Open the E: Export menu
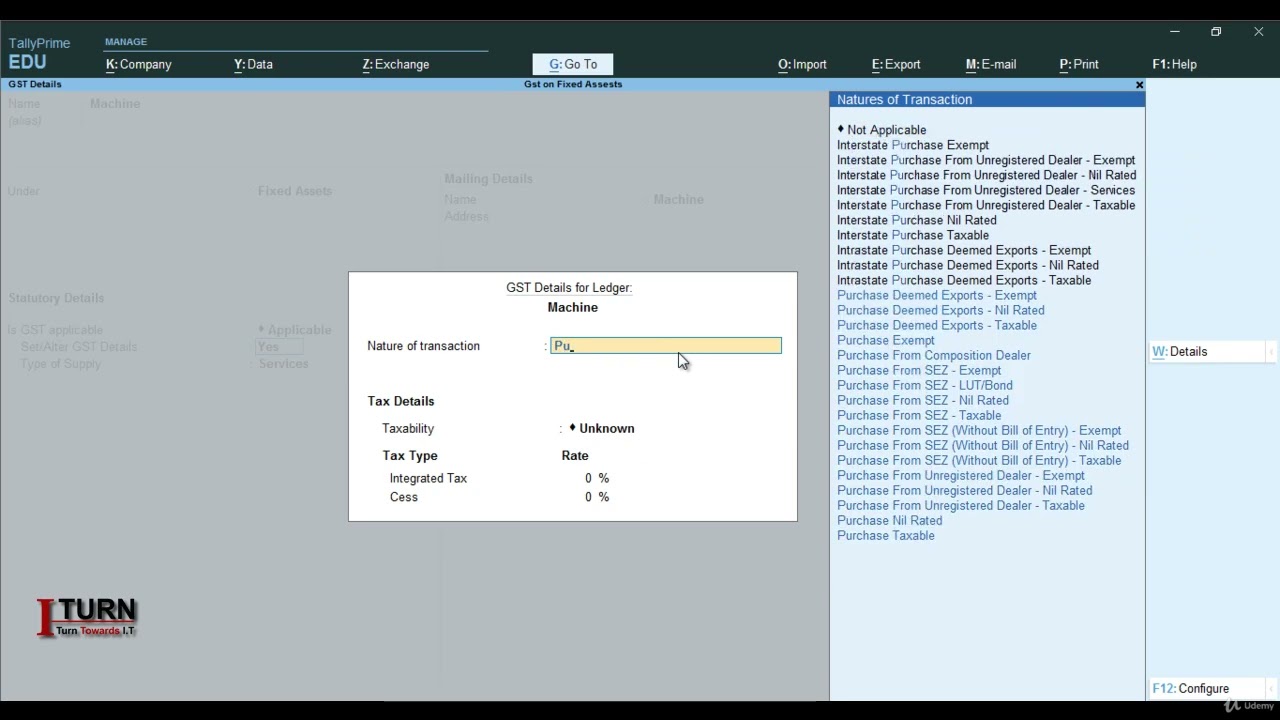This screenshot has height=720, width=1280. [x=896, y=64]
